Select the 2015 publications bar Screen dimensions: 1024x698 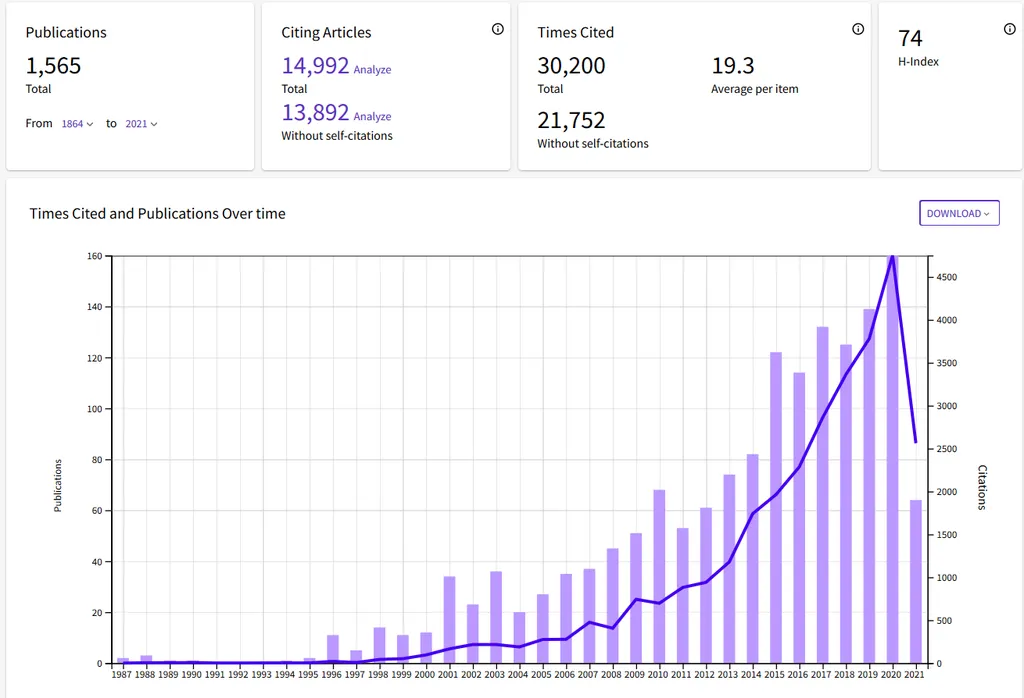pyautogui.click(x=776, y=508)
